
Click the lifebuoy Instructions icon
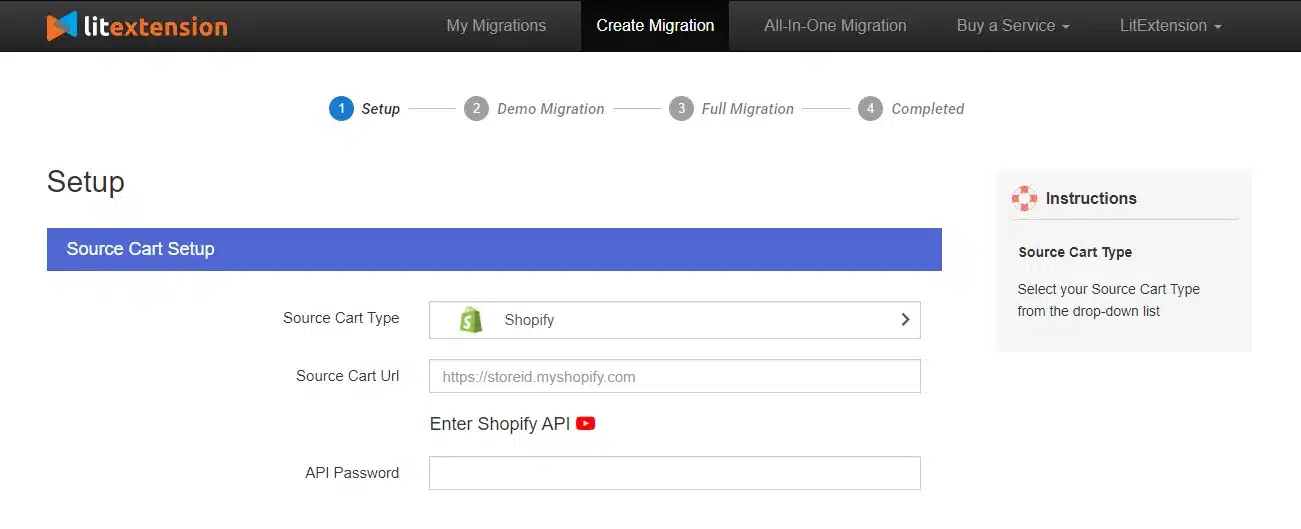point(1024,198)
